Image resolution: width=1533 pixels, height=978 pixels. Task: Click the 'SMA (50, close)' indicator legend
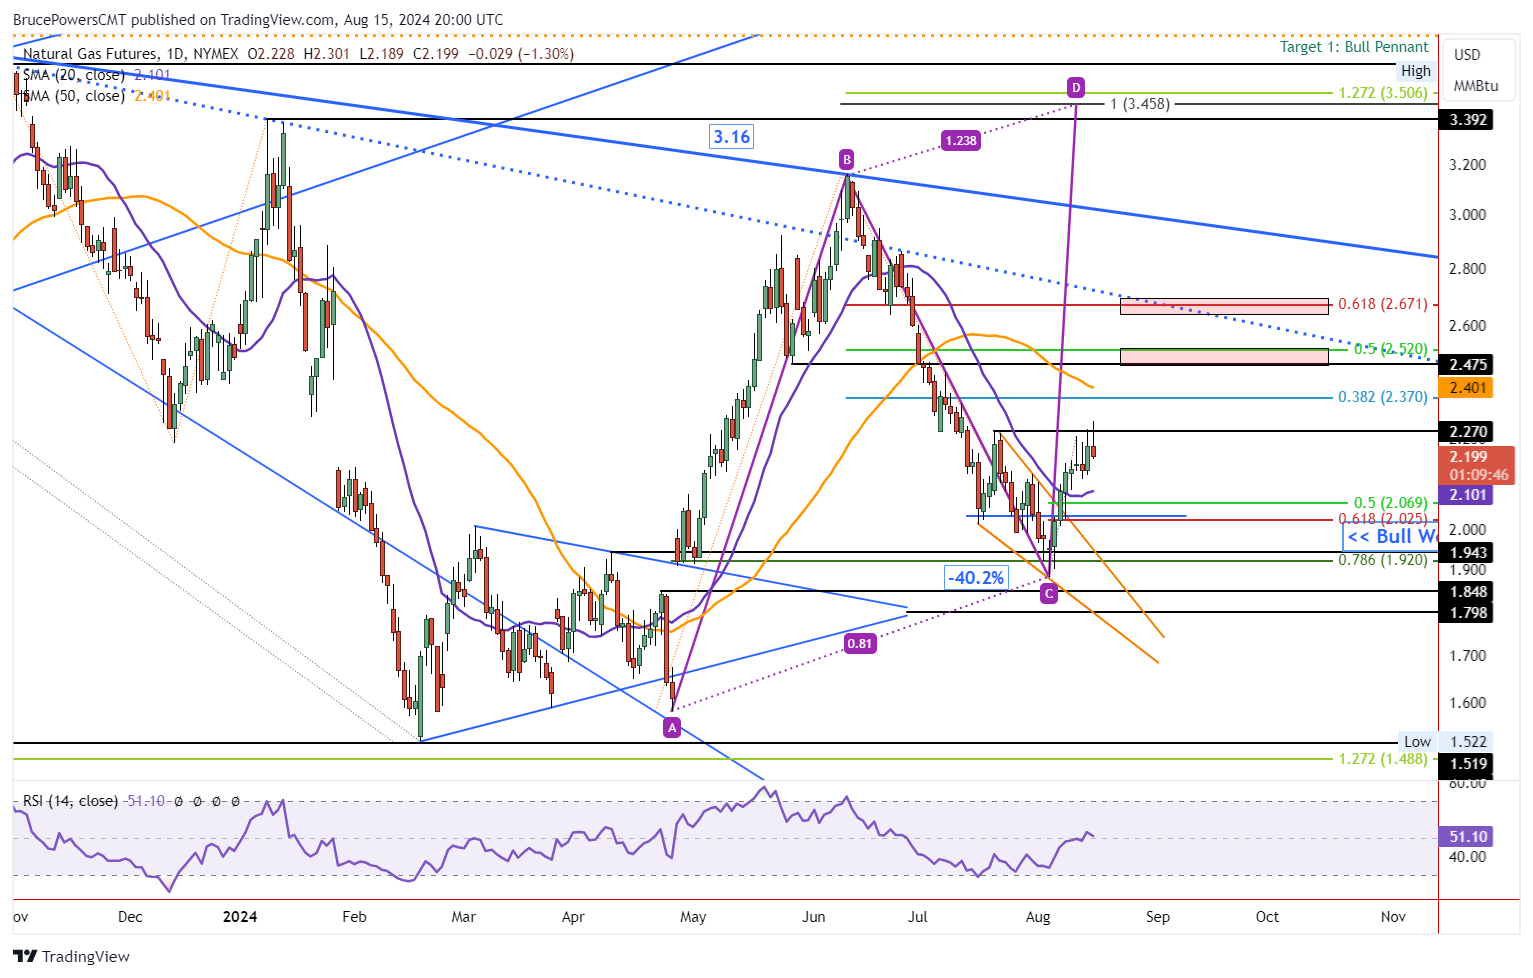click(75, 96)
